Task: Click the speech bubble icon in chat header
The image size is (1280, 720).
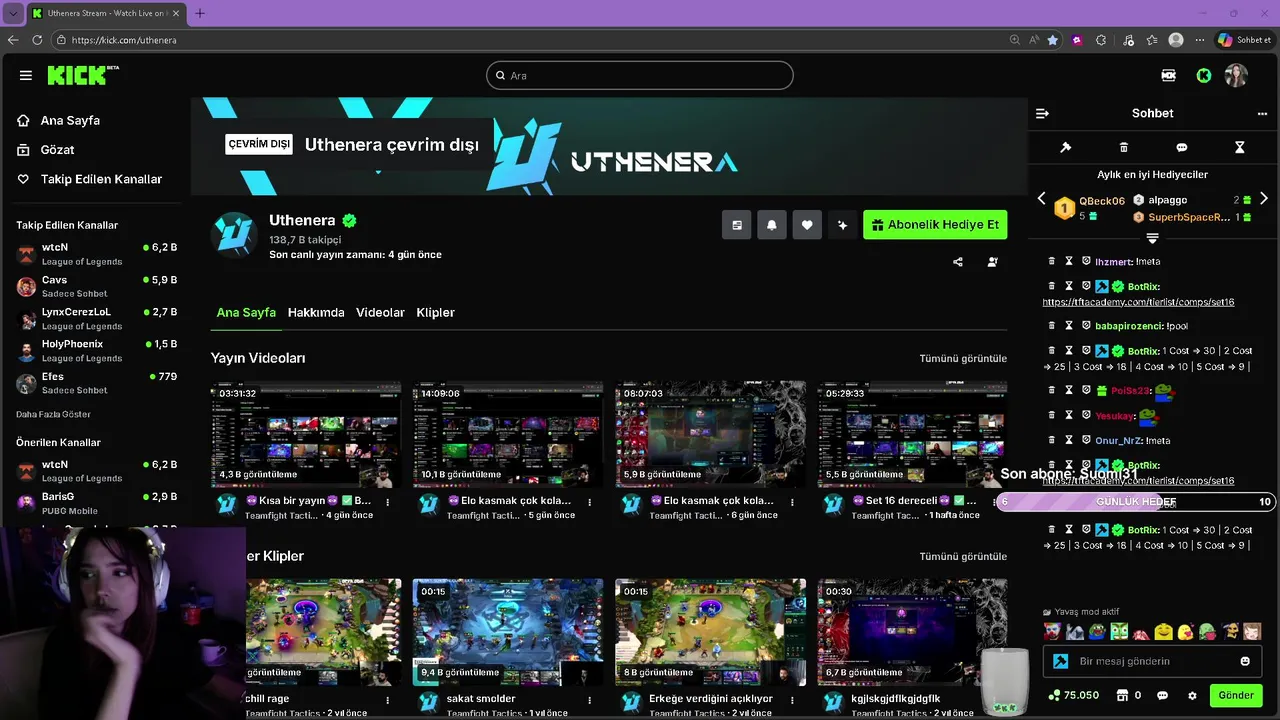Action: [1182, 147]
